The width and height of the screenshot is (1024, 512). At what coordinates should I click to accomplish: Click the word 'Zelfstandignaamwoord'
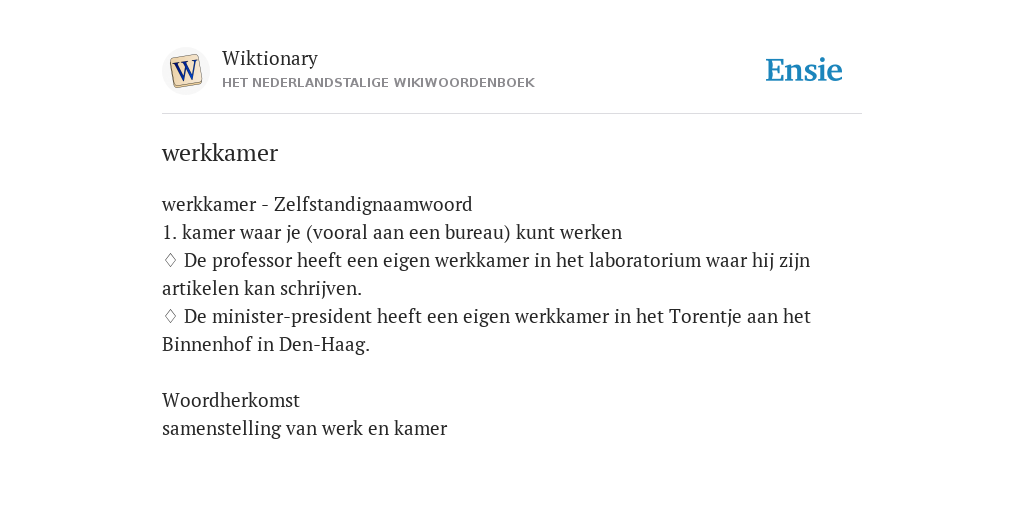click(x=373, y=204)
